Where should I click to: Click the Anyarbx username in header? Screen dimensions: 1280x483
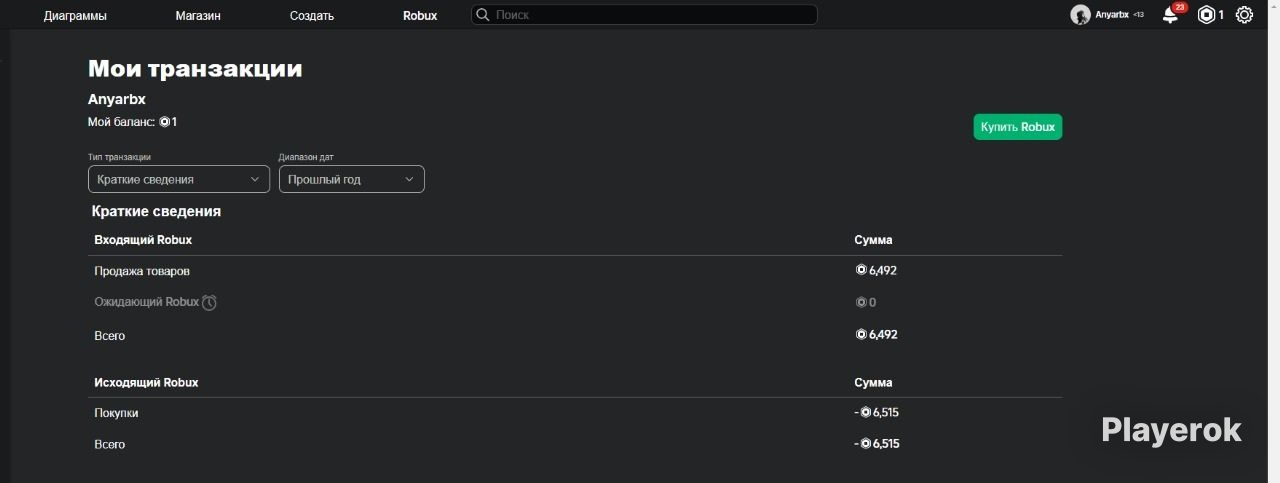coord(1111,15)
